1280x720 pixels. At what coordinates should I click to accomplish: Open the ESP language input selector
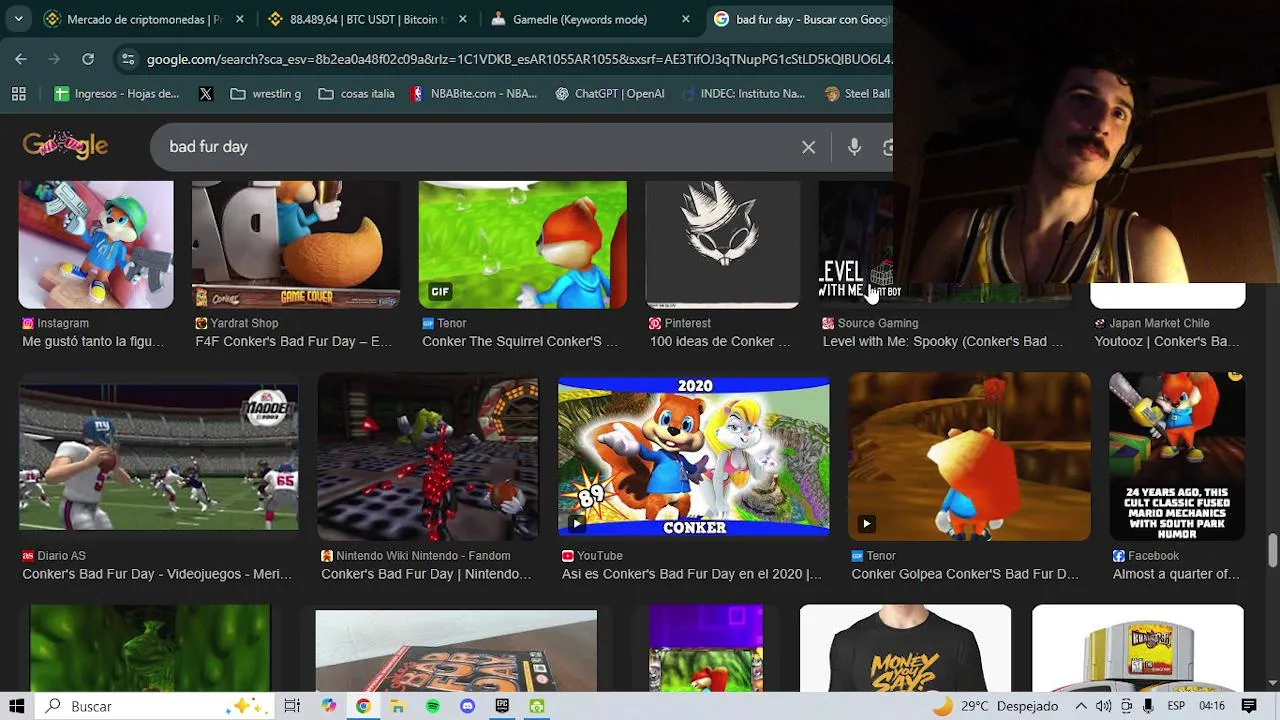pos(1176,706)
